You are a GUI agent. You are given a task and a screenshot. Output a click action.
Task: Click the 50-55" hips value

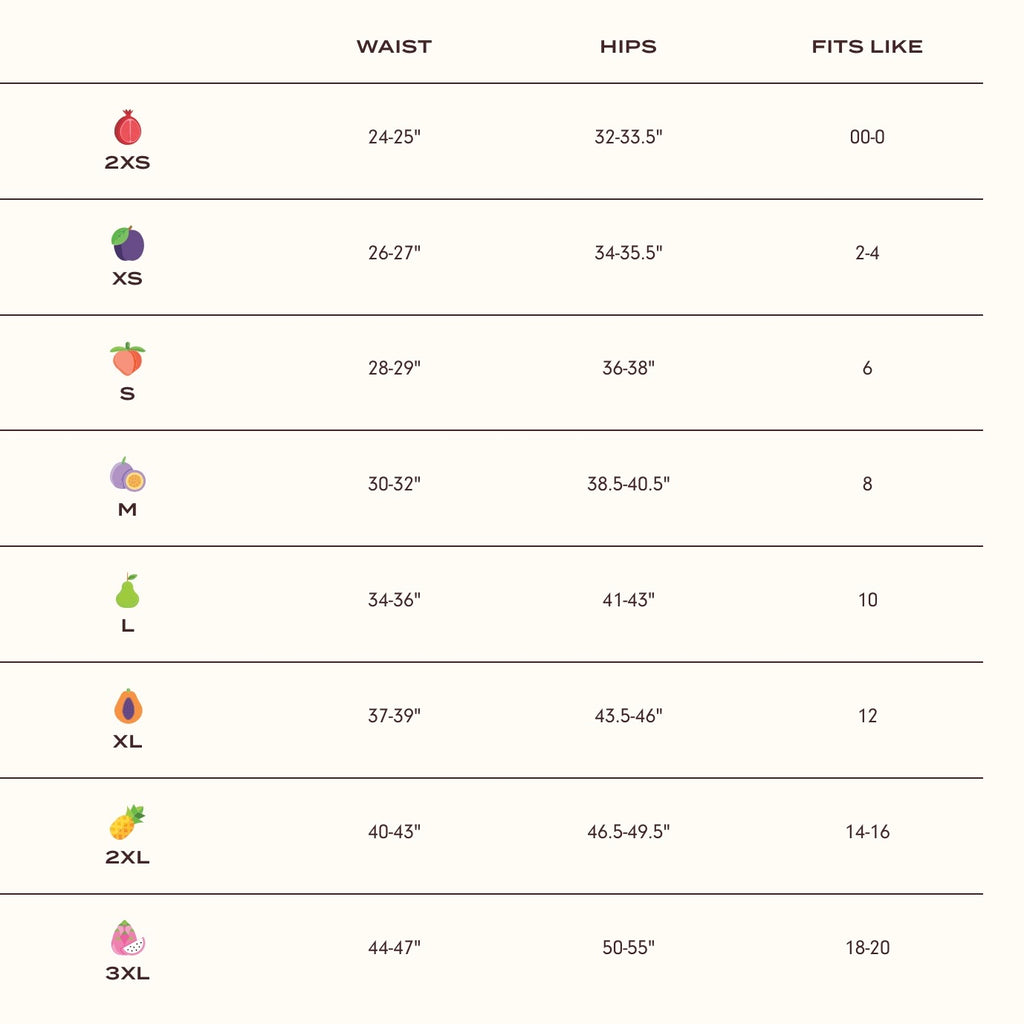point(628,948)
